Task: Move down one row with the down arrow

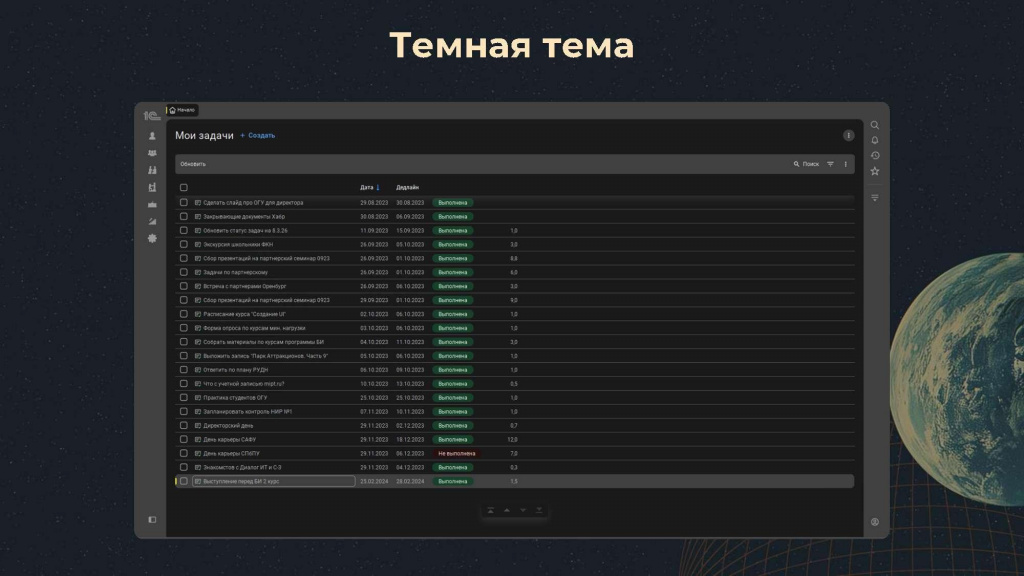Action: [522, 510]
